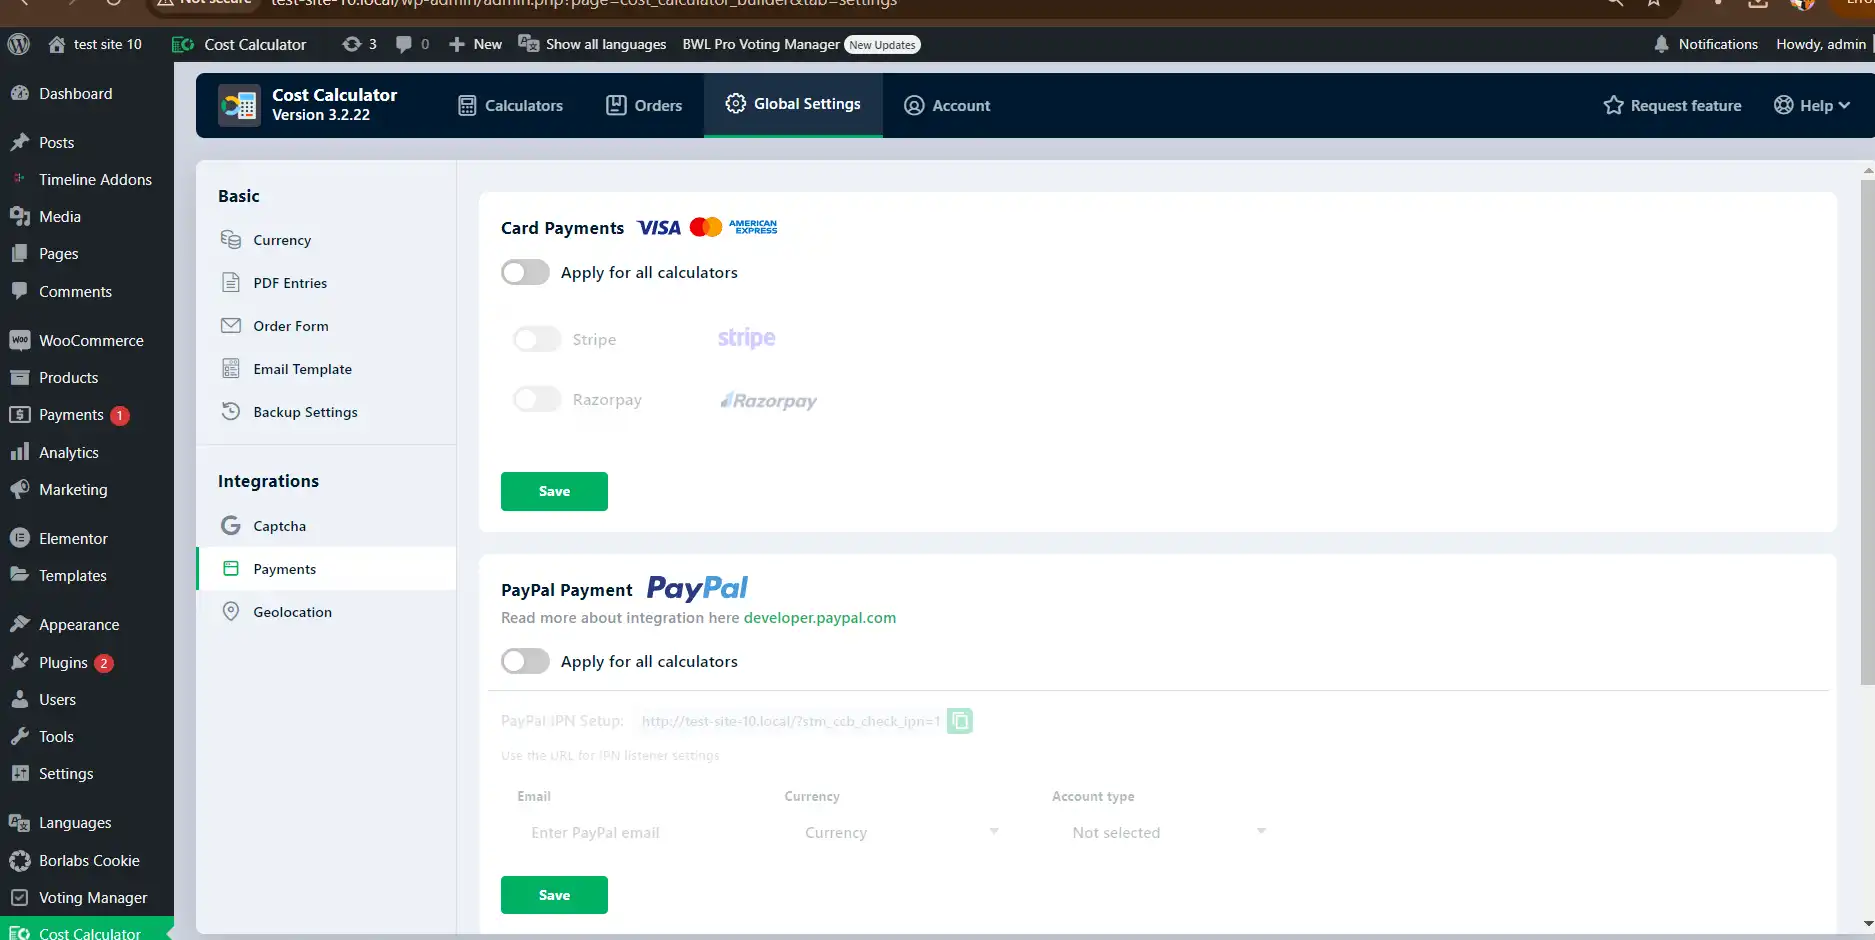The width and height of the screenshot is (1875, 940).
Task: Copy the PayPal IPN URL using the copy icon
Action: click(x=960, y=721)
